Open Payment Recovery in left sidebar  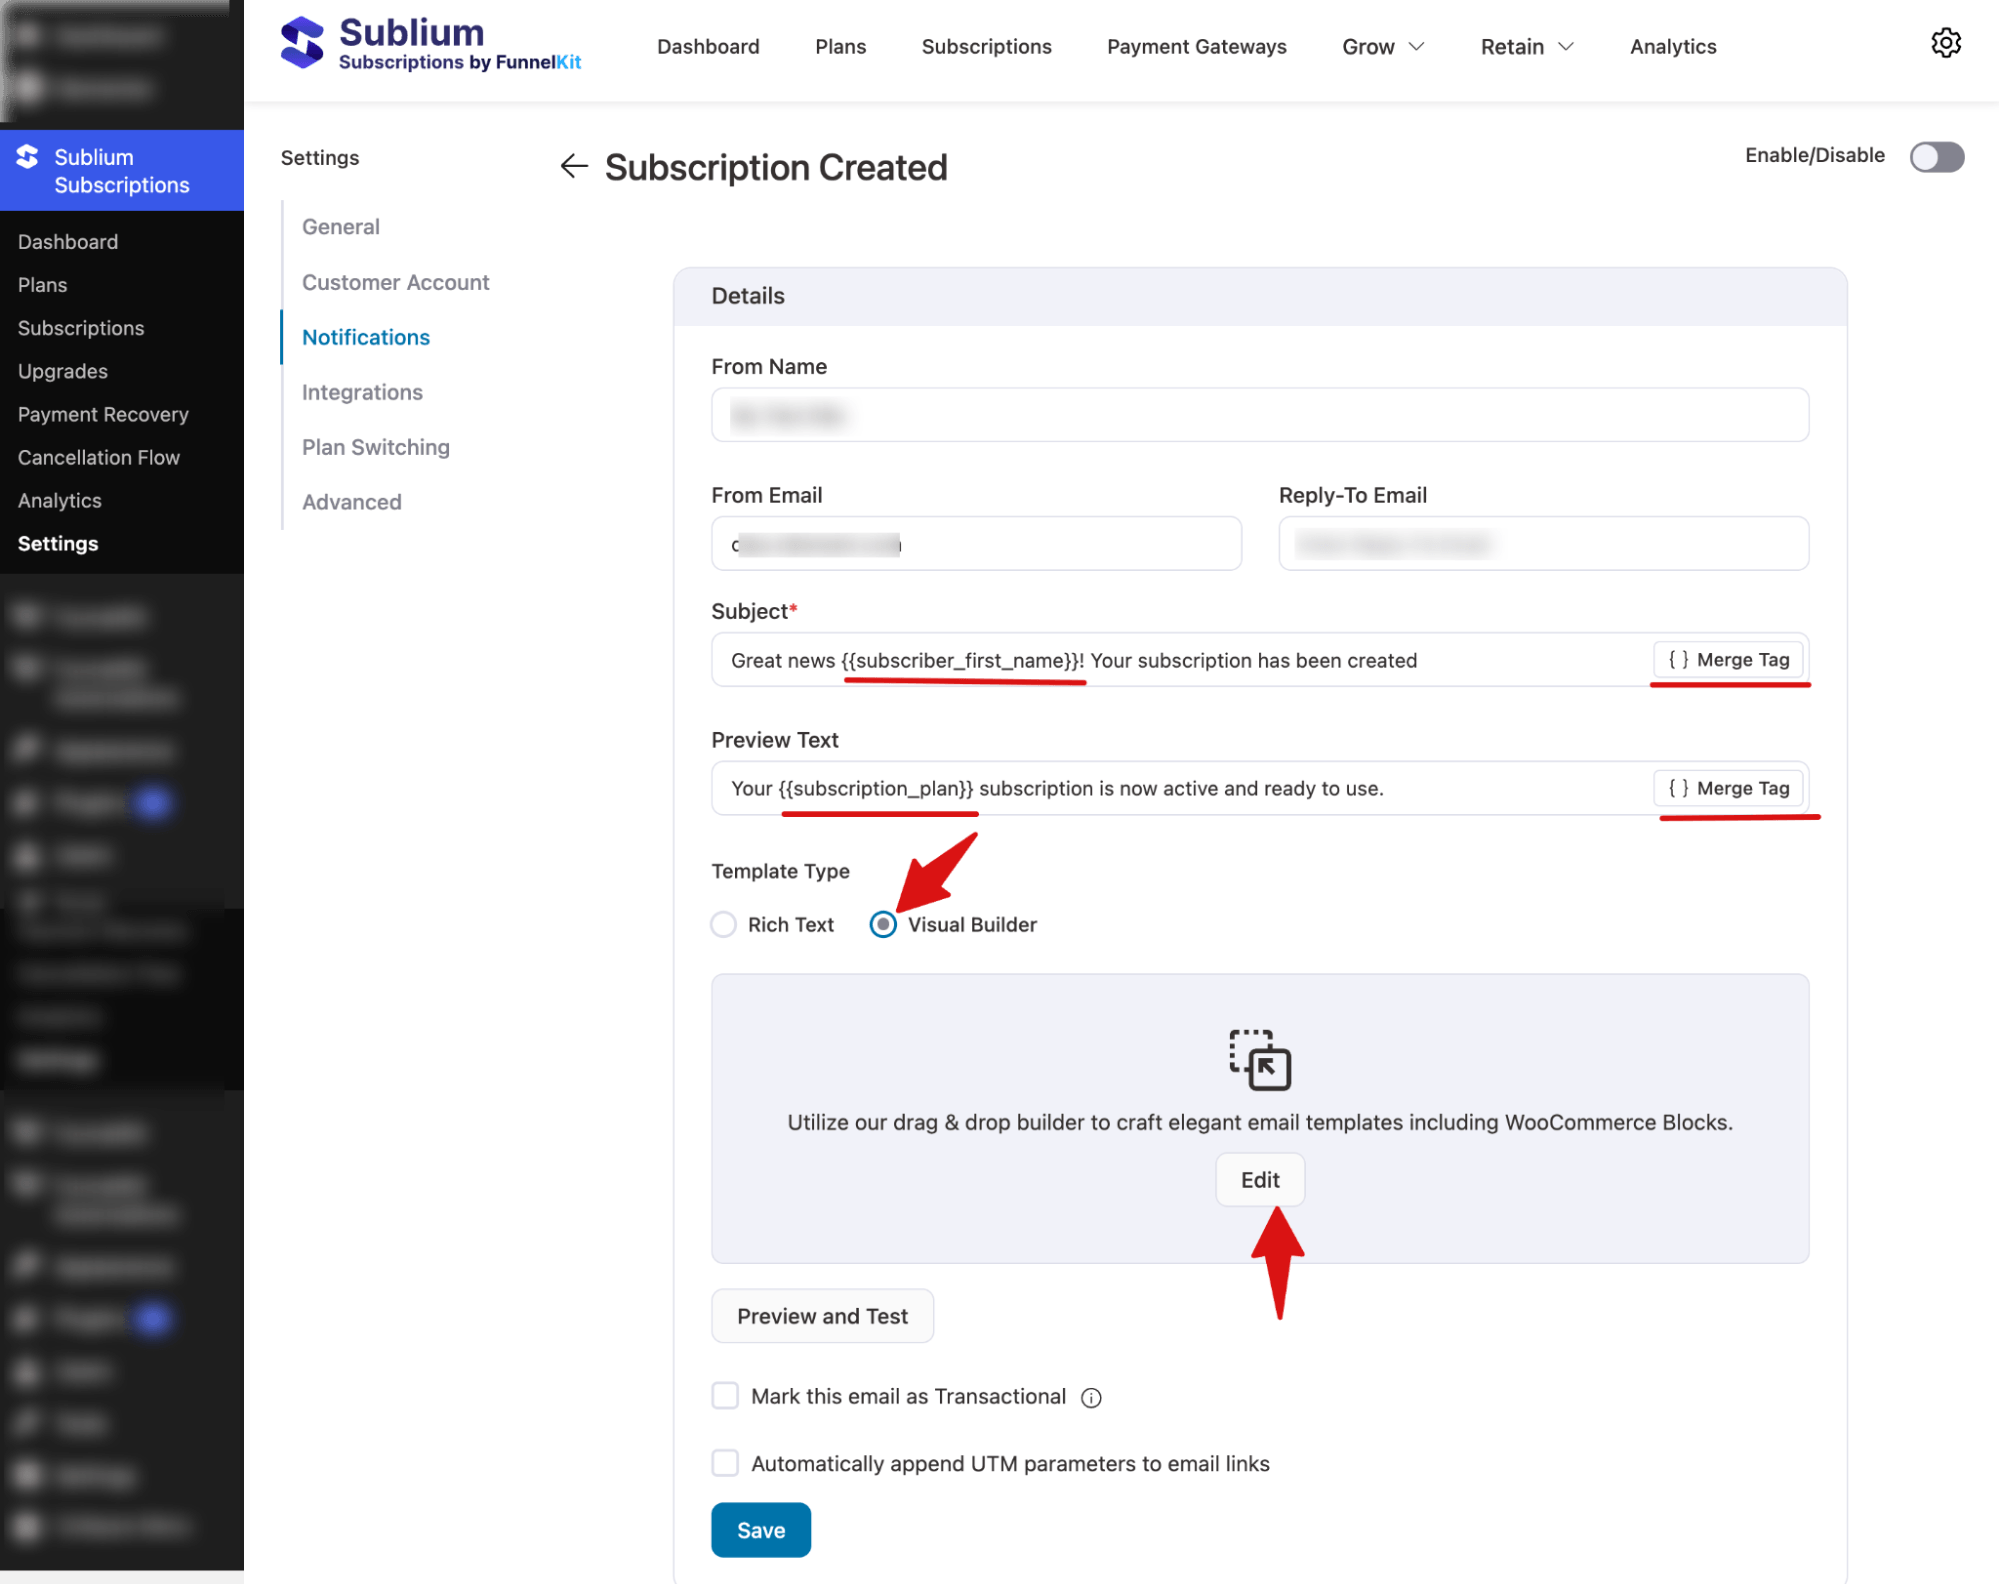(103, 414)
